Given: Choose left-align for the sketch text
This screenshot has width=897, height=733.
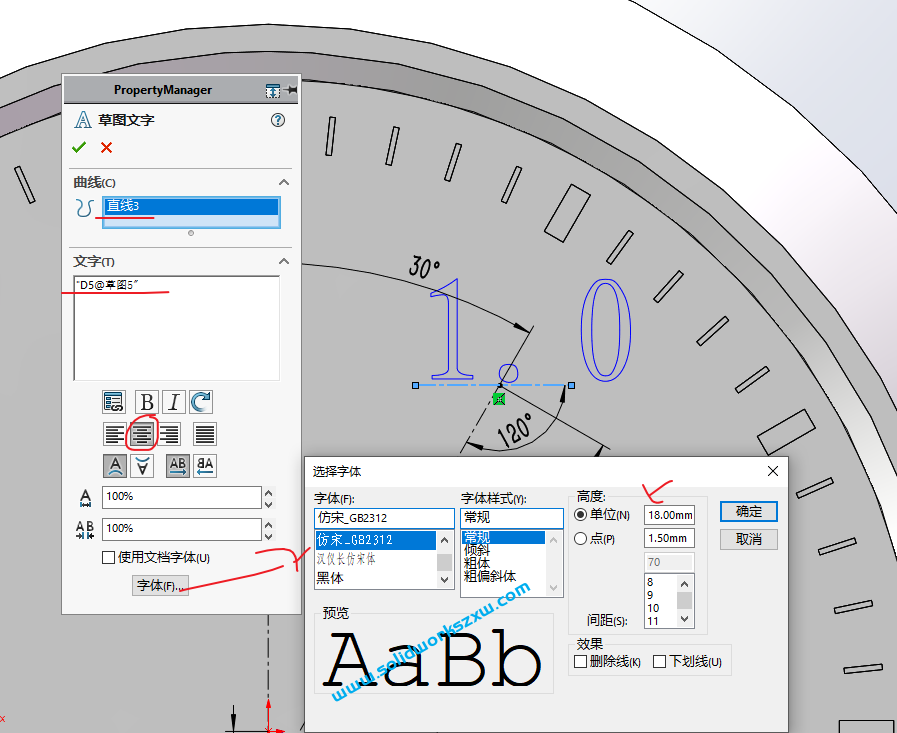Looking at the screenshot, I should 113,433.
